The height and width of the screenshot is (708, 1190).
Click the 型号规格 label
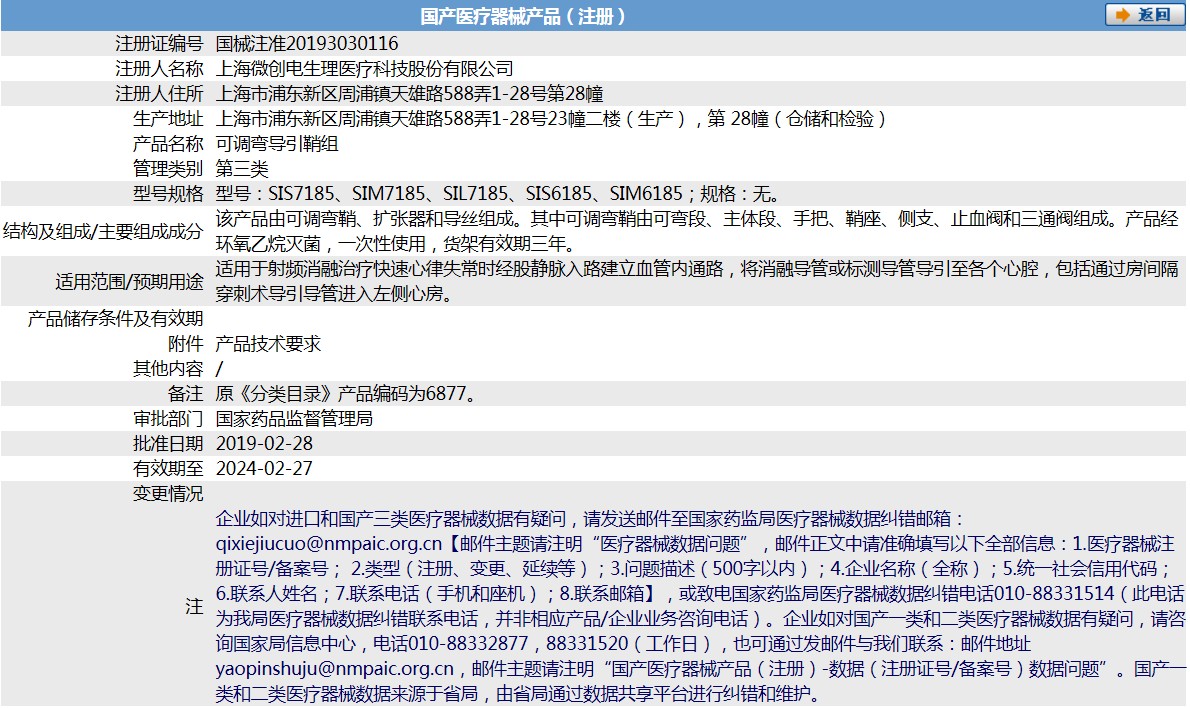click(168, 194)
